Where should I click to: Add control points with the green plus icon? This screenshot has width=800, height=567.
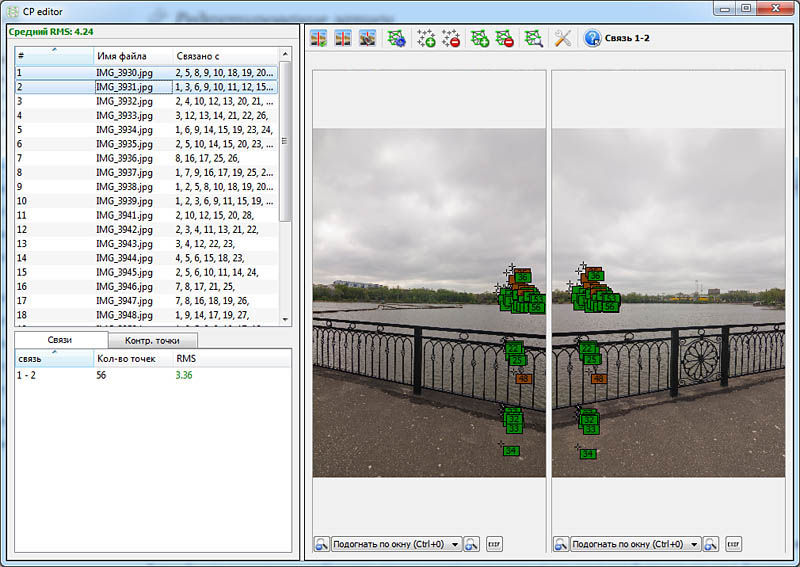[x=426, y=38]
